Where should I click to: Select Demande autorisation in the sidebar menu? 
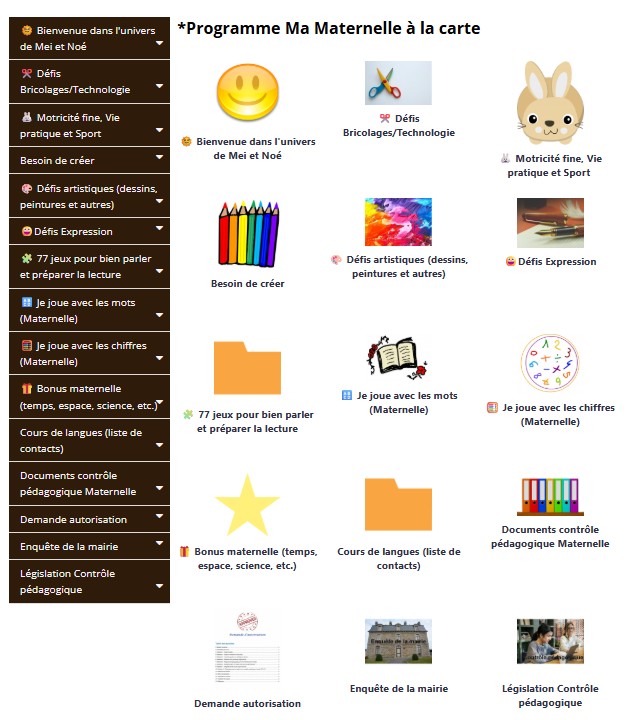pos(90,519)
